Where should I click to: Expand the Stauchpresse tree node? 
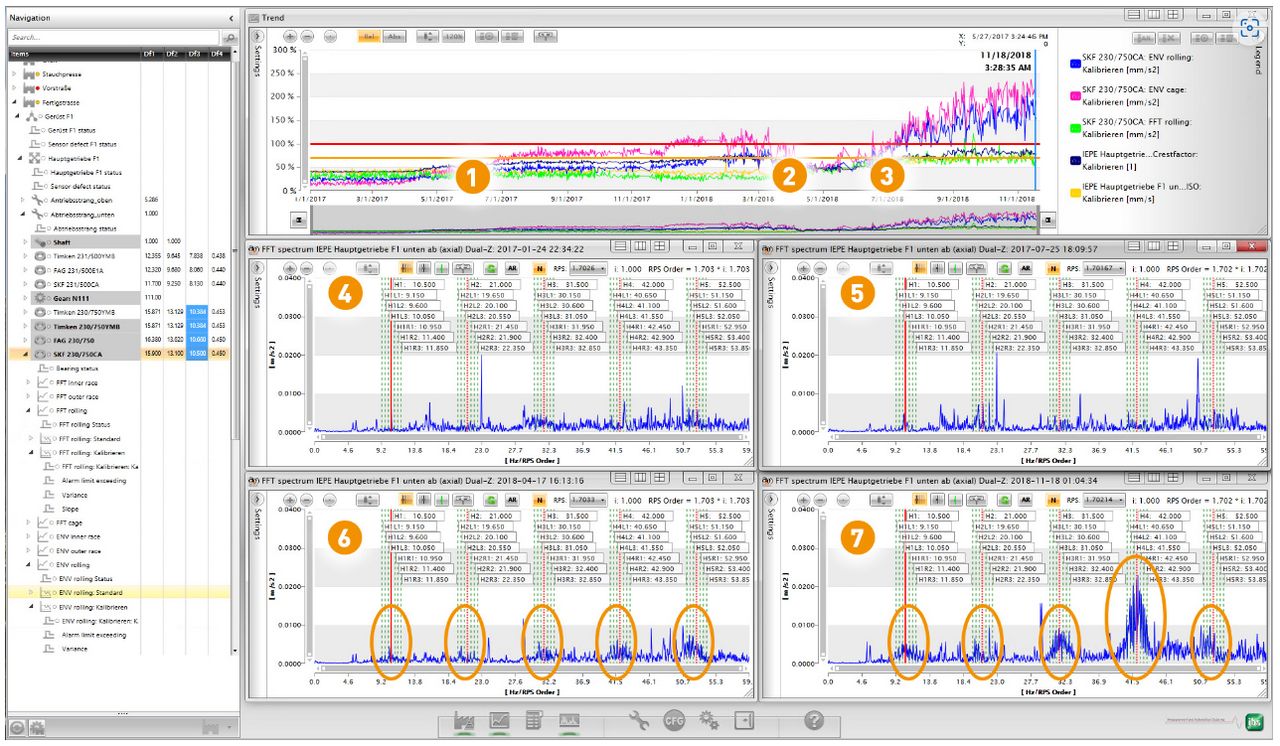tap(14, 74)
